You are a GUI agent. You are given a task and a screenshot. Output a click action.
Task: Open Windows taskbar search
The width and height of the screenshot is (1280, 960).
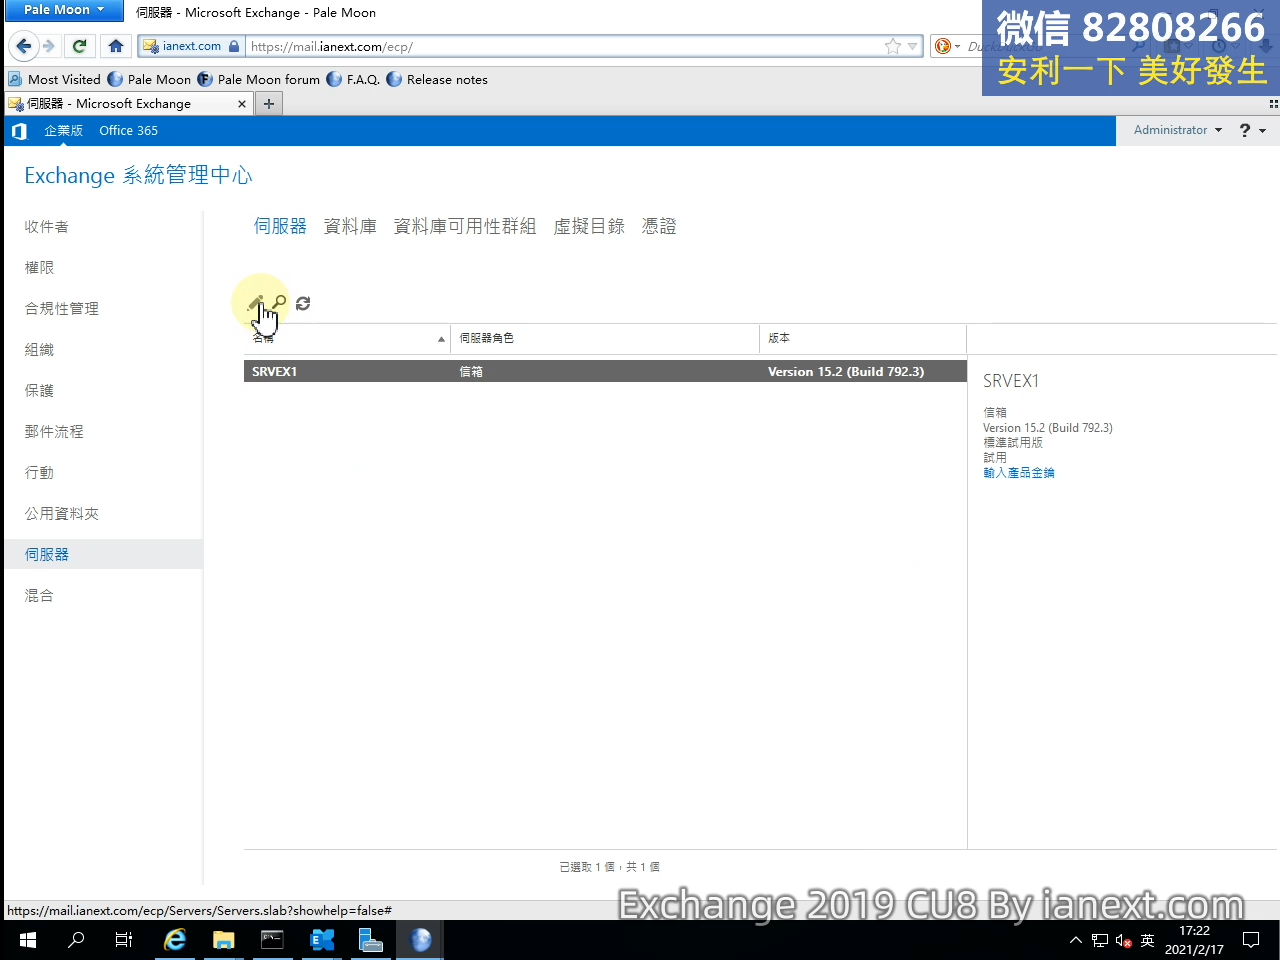click(76, 940)
